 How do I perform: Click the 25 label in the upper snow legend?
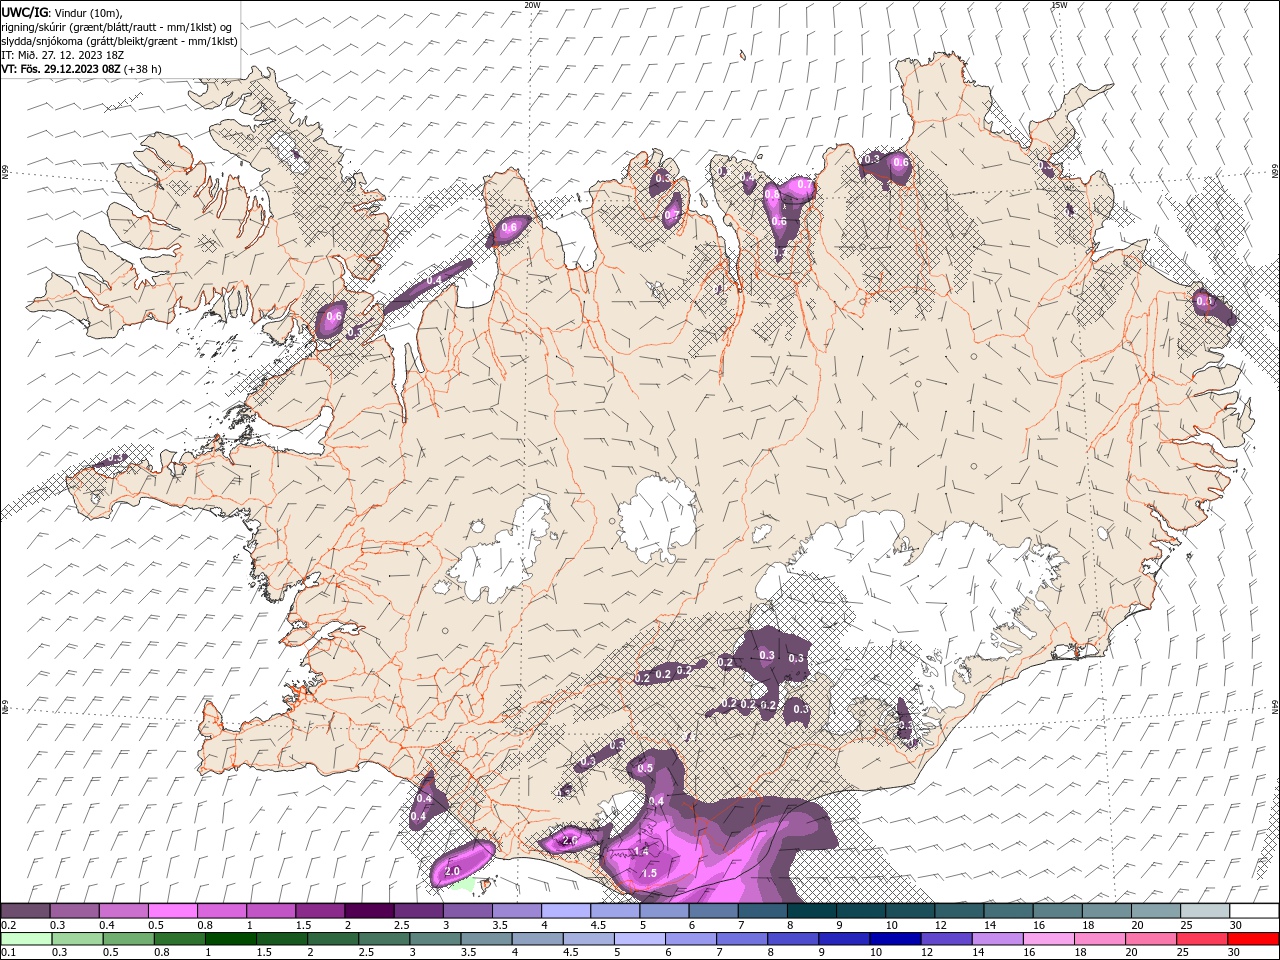coord(1187,925)
